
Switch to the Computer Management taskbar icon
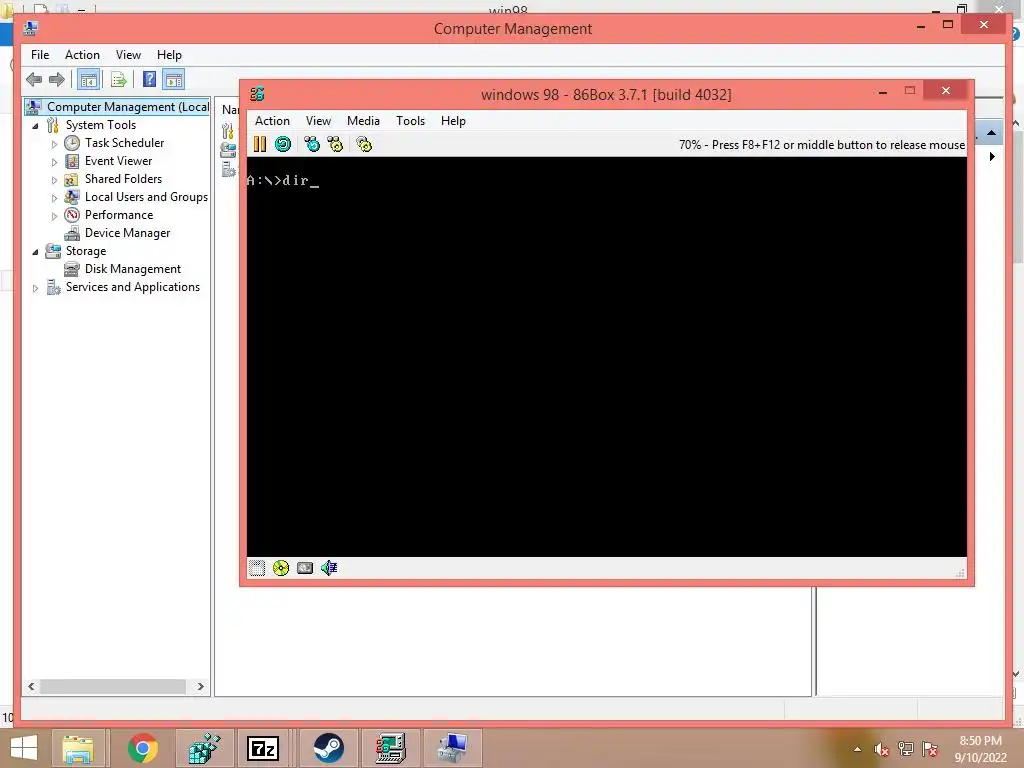pyautogui.click(x=453, y=748)
